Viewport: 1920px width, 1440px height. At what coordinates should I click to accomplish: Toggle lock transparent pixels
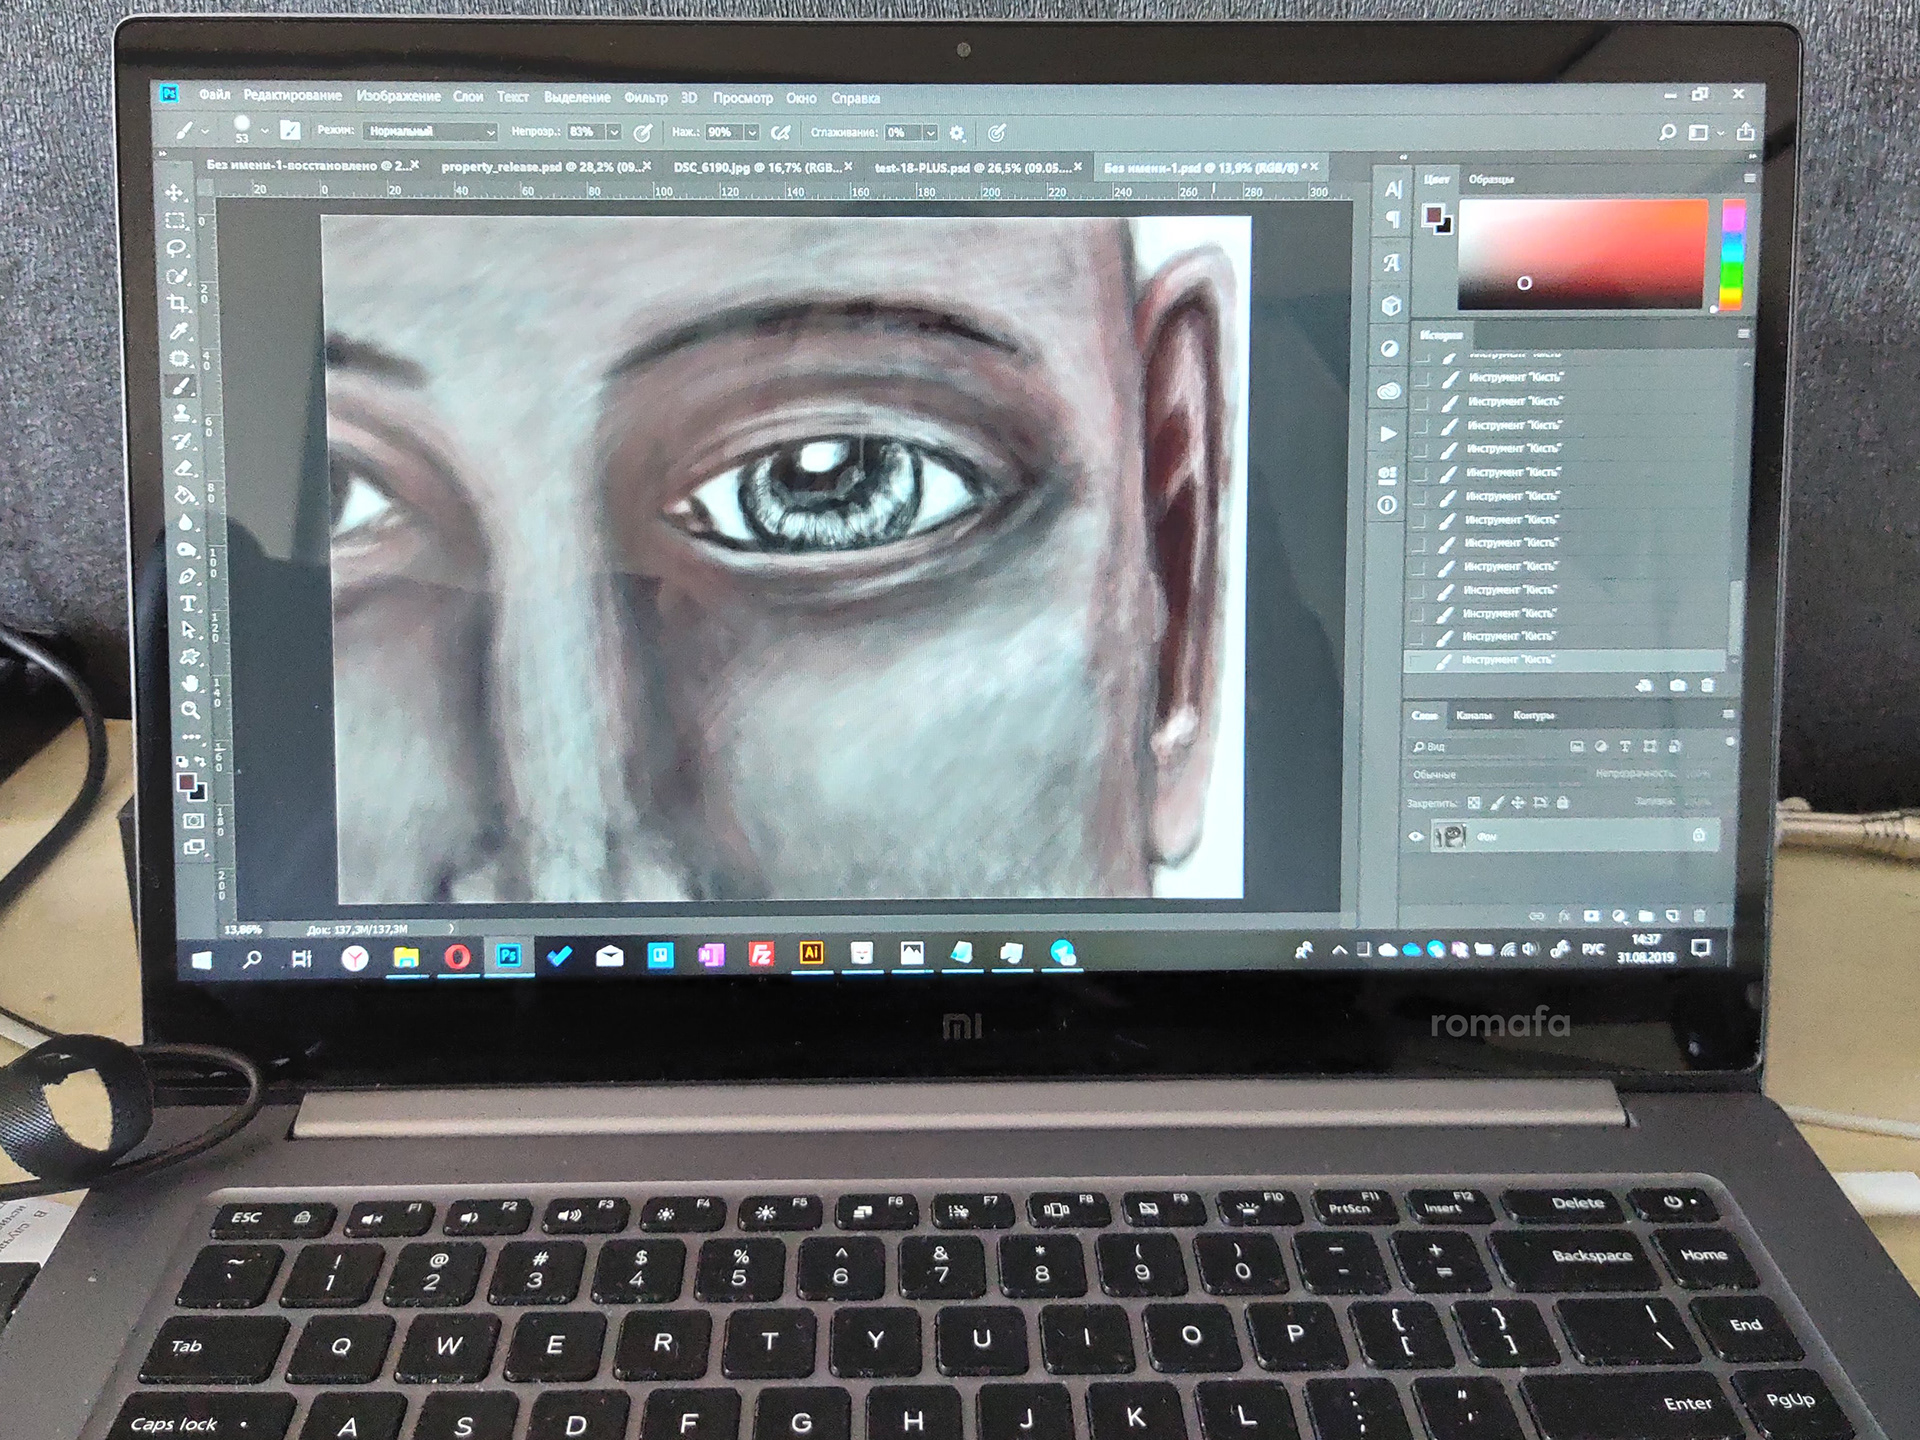click(x=1474, y=803)
